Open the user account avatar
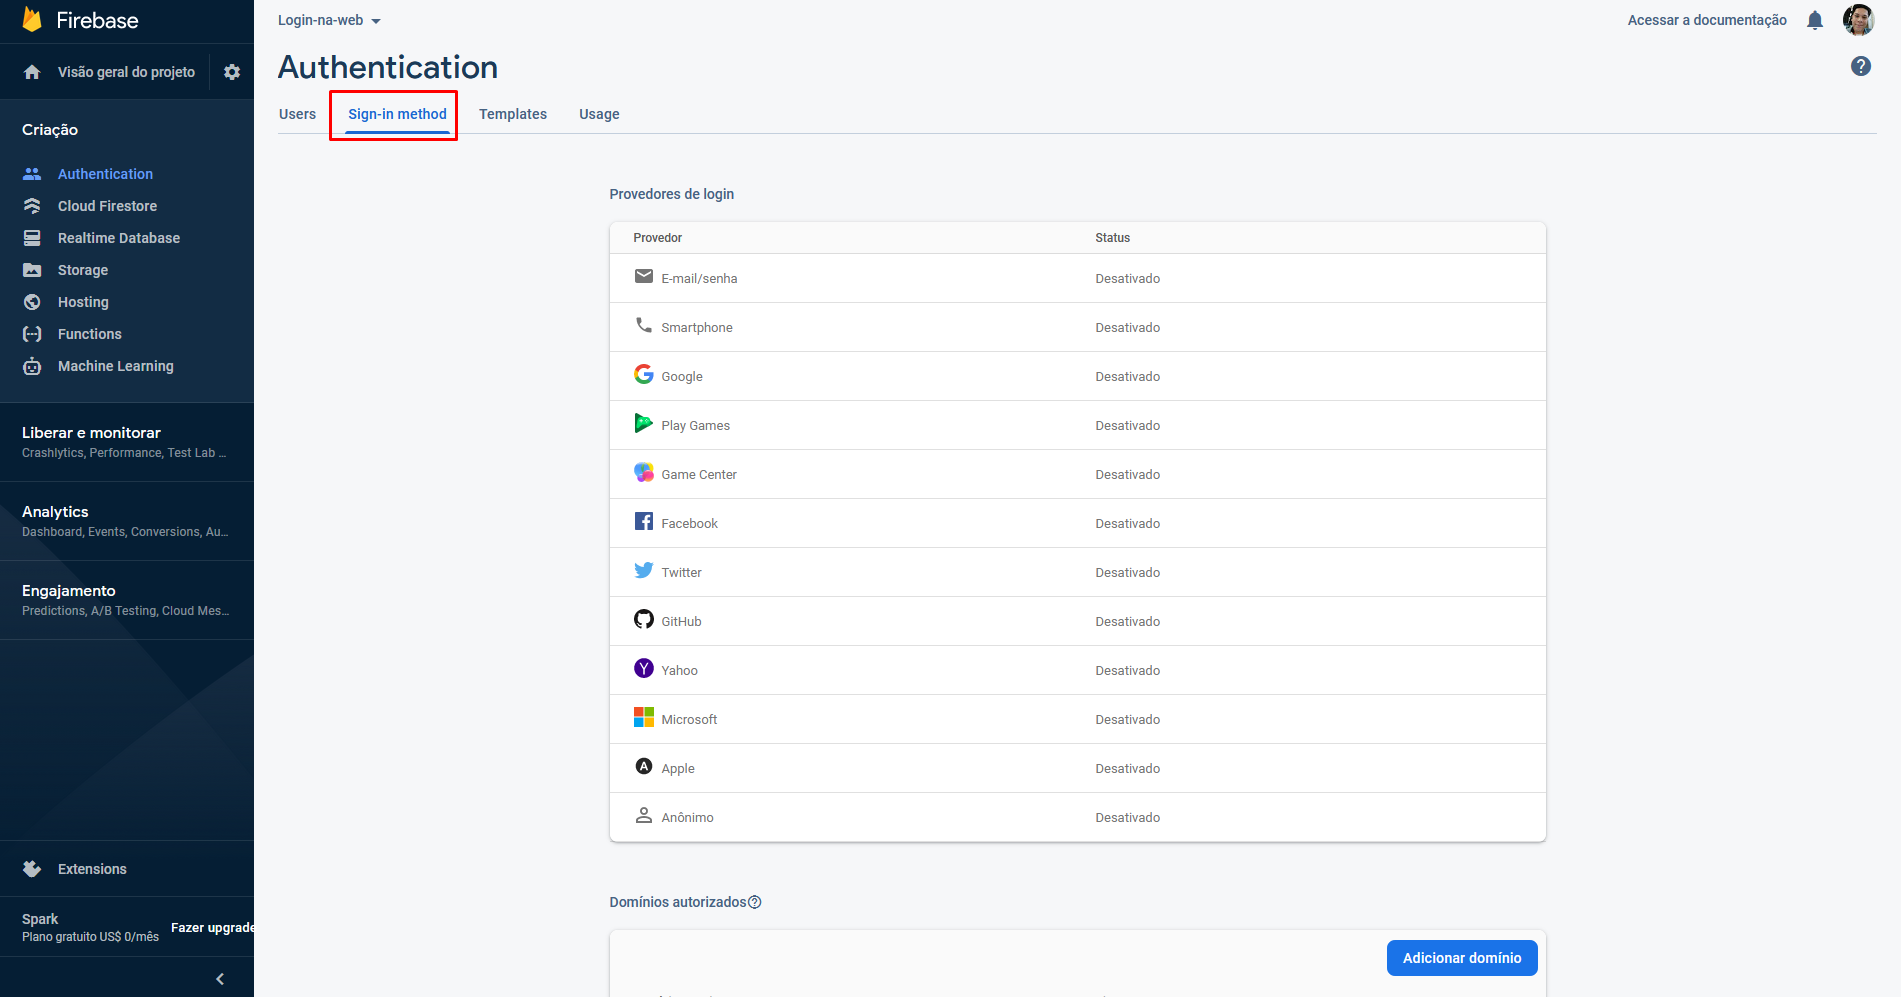 (1858, 20)
